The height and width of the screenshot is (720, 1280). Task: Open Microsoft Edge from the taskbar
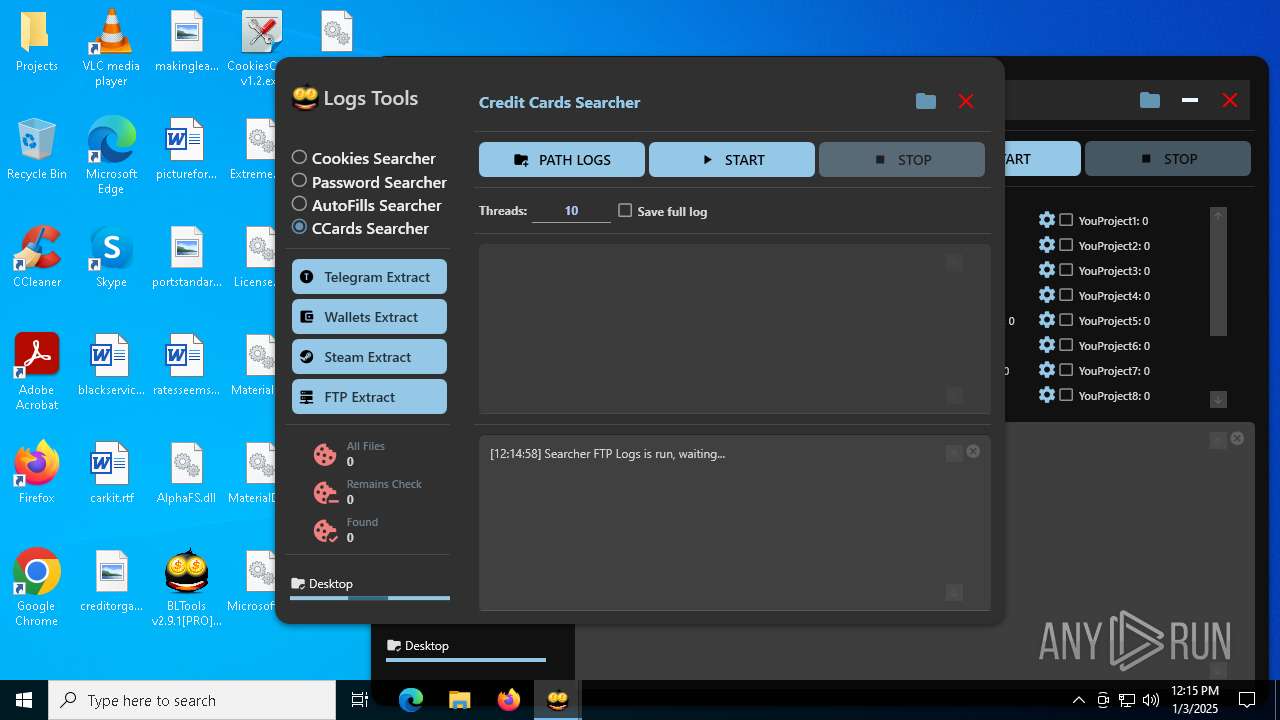tap(411, 700)
